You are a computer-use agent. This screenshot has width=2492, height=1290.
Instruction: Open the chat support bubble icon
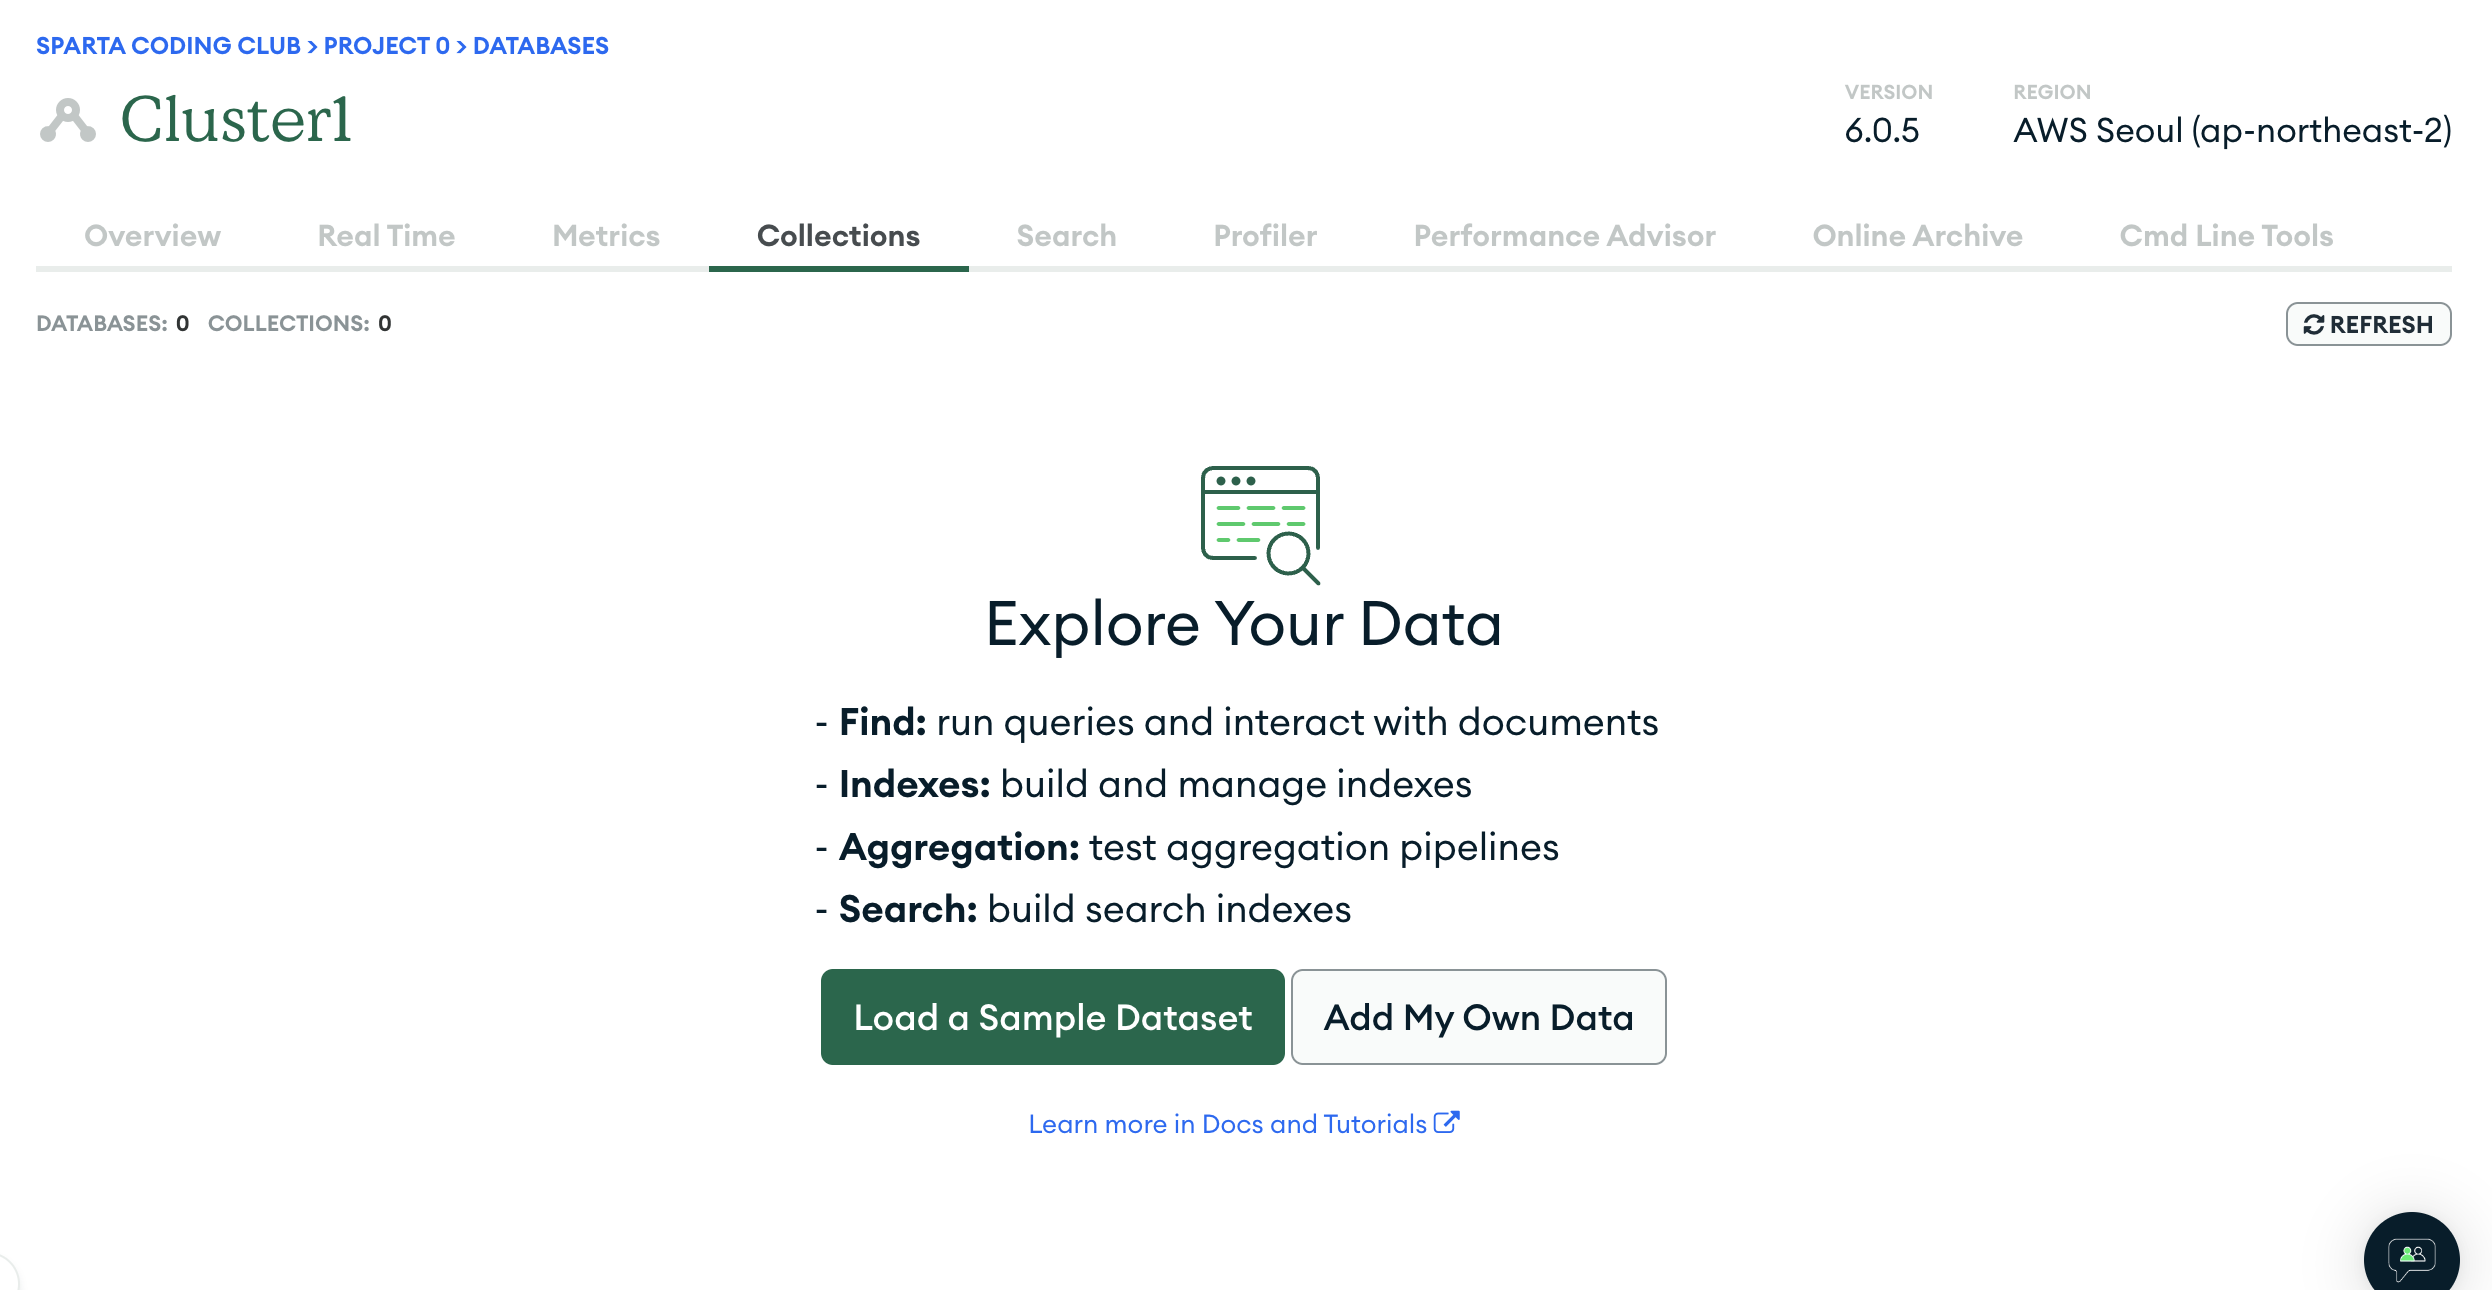tap(2411, 1254)
